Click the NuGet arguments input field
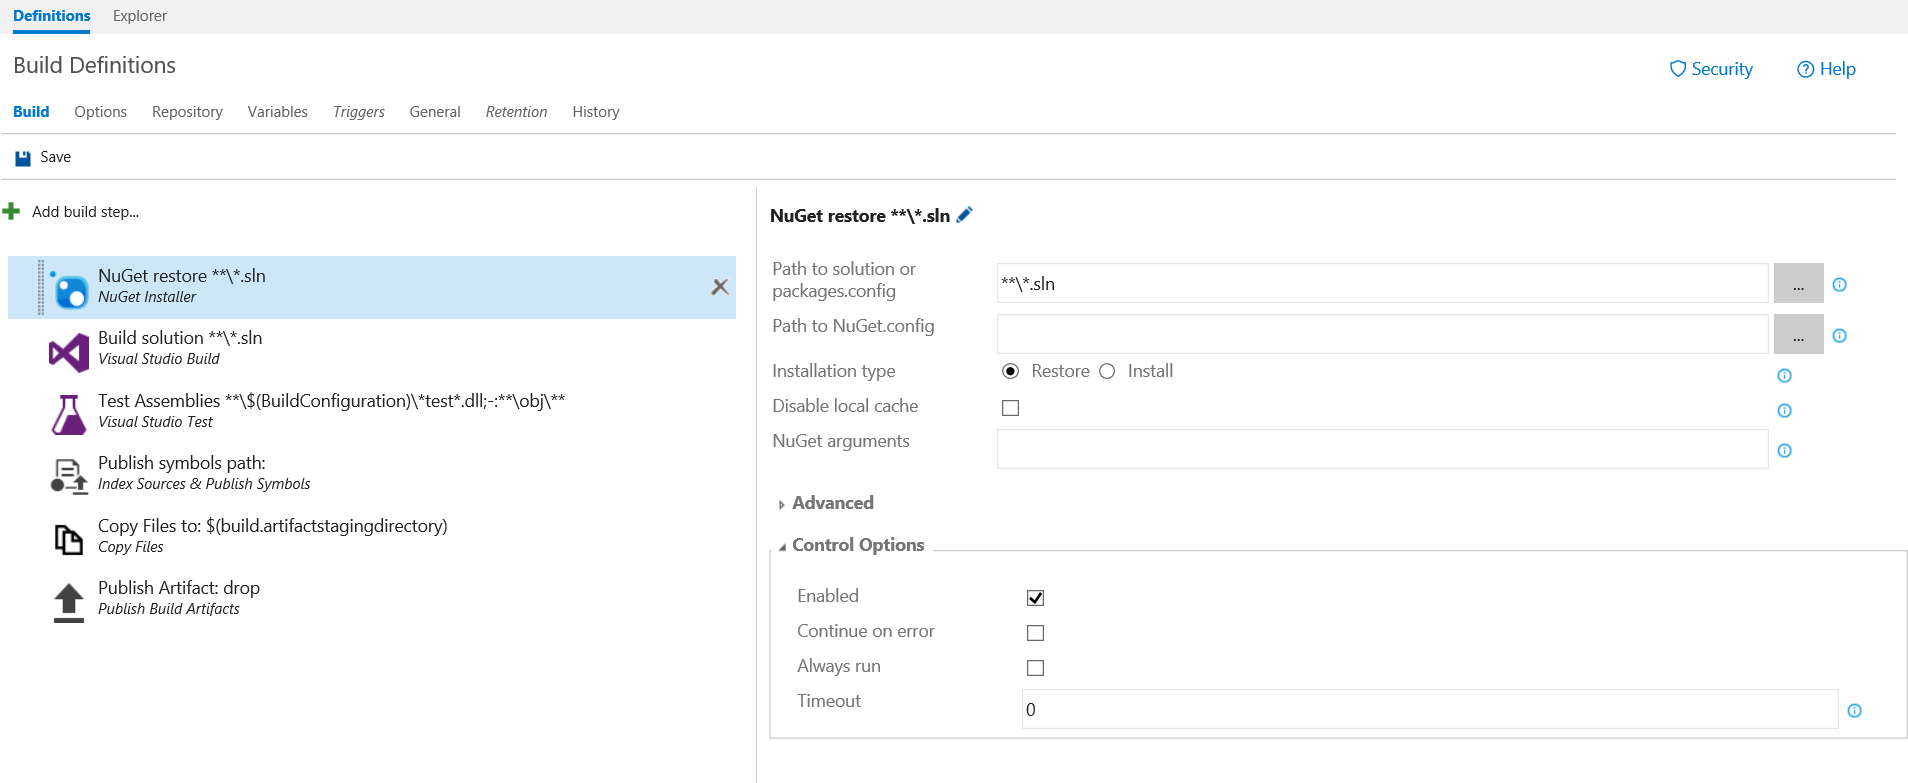 tap(1382, 449)
